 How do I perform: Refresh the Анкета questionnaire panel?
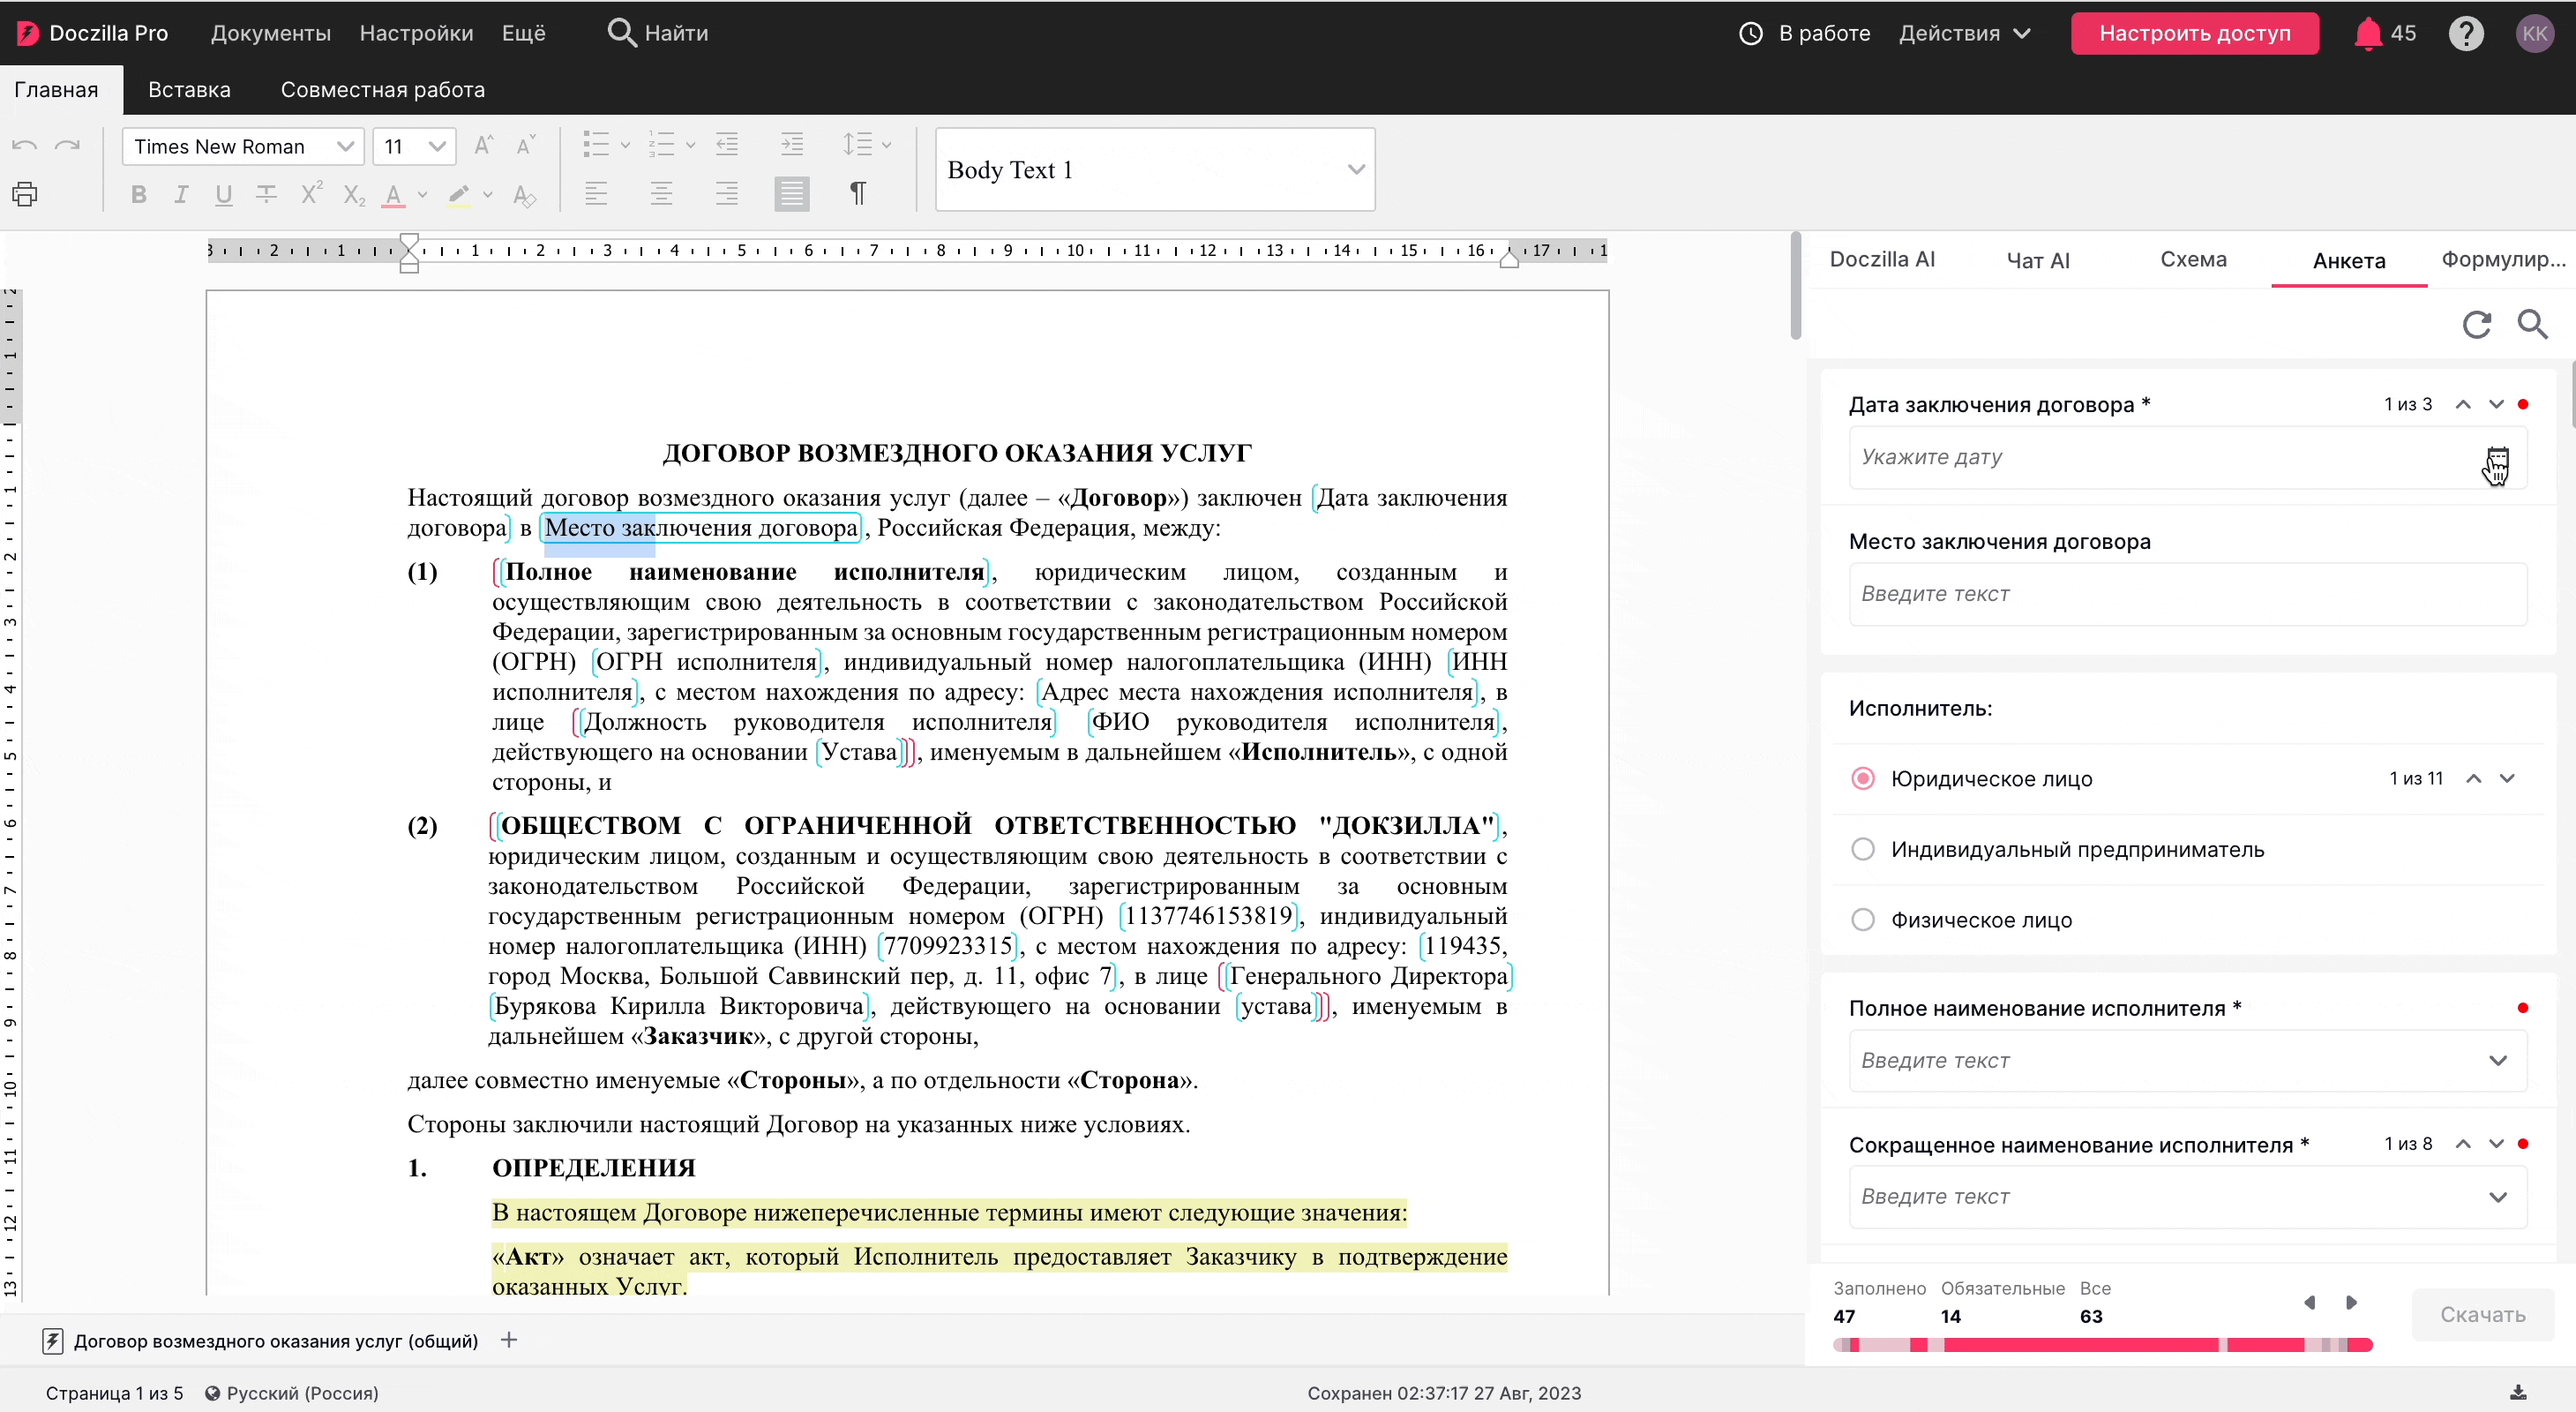(x=2476, y=324)
